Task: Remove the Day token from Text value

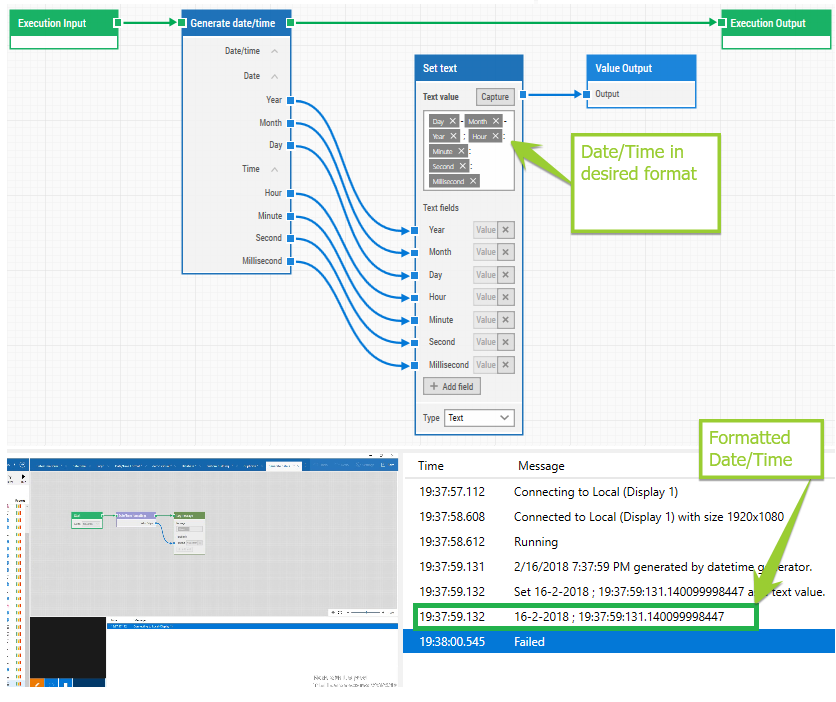Action: (453, 121)
